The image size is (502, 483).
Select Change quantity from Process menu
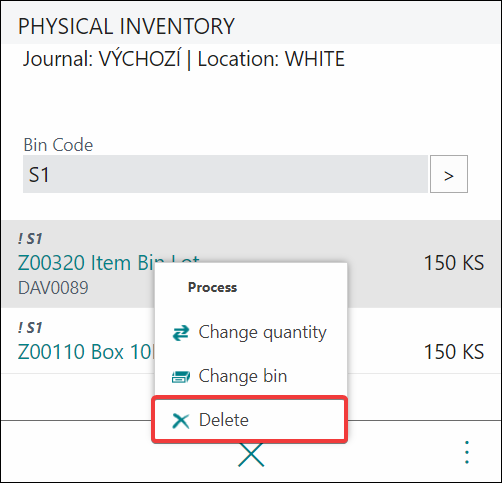(x=251, y=333)
